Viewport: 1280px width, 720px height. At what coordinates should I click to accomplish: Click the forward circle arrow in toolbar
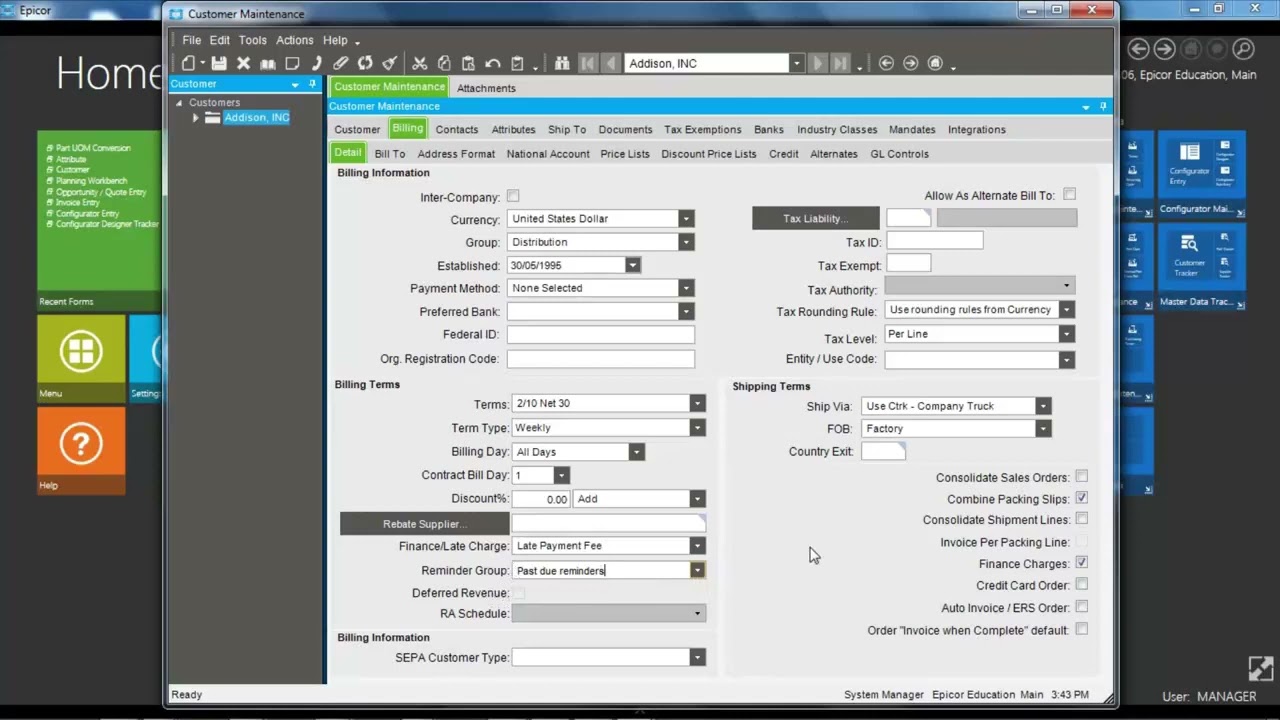(910, 63)
